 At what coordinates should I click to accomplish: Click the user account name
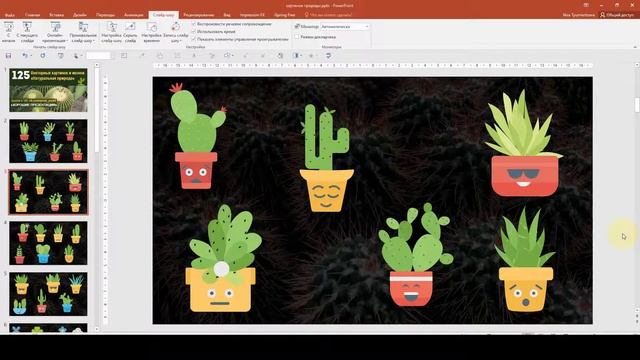pos(578,15)
